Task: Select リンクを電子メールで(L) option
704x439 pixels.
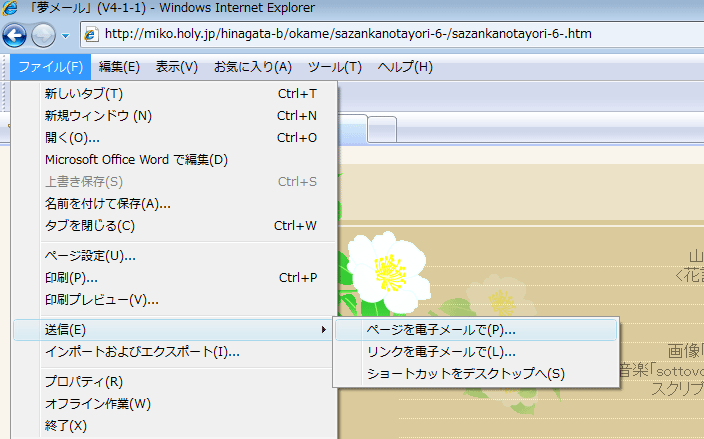Action: 441,351
